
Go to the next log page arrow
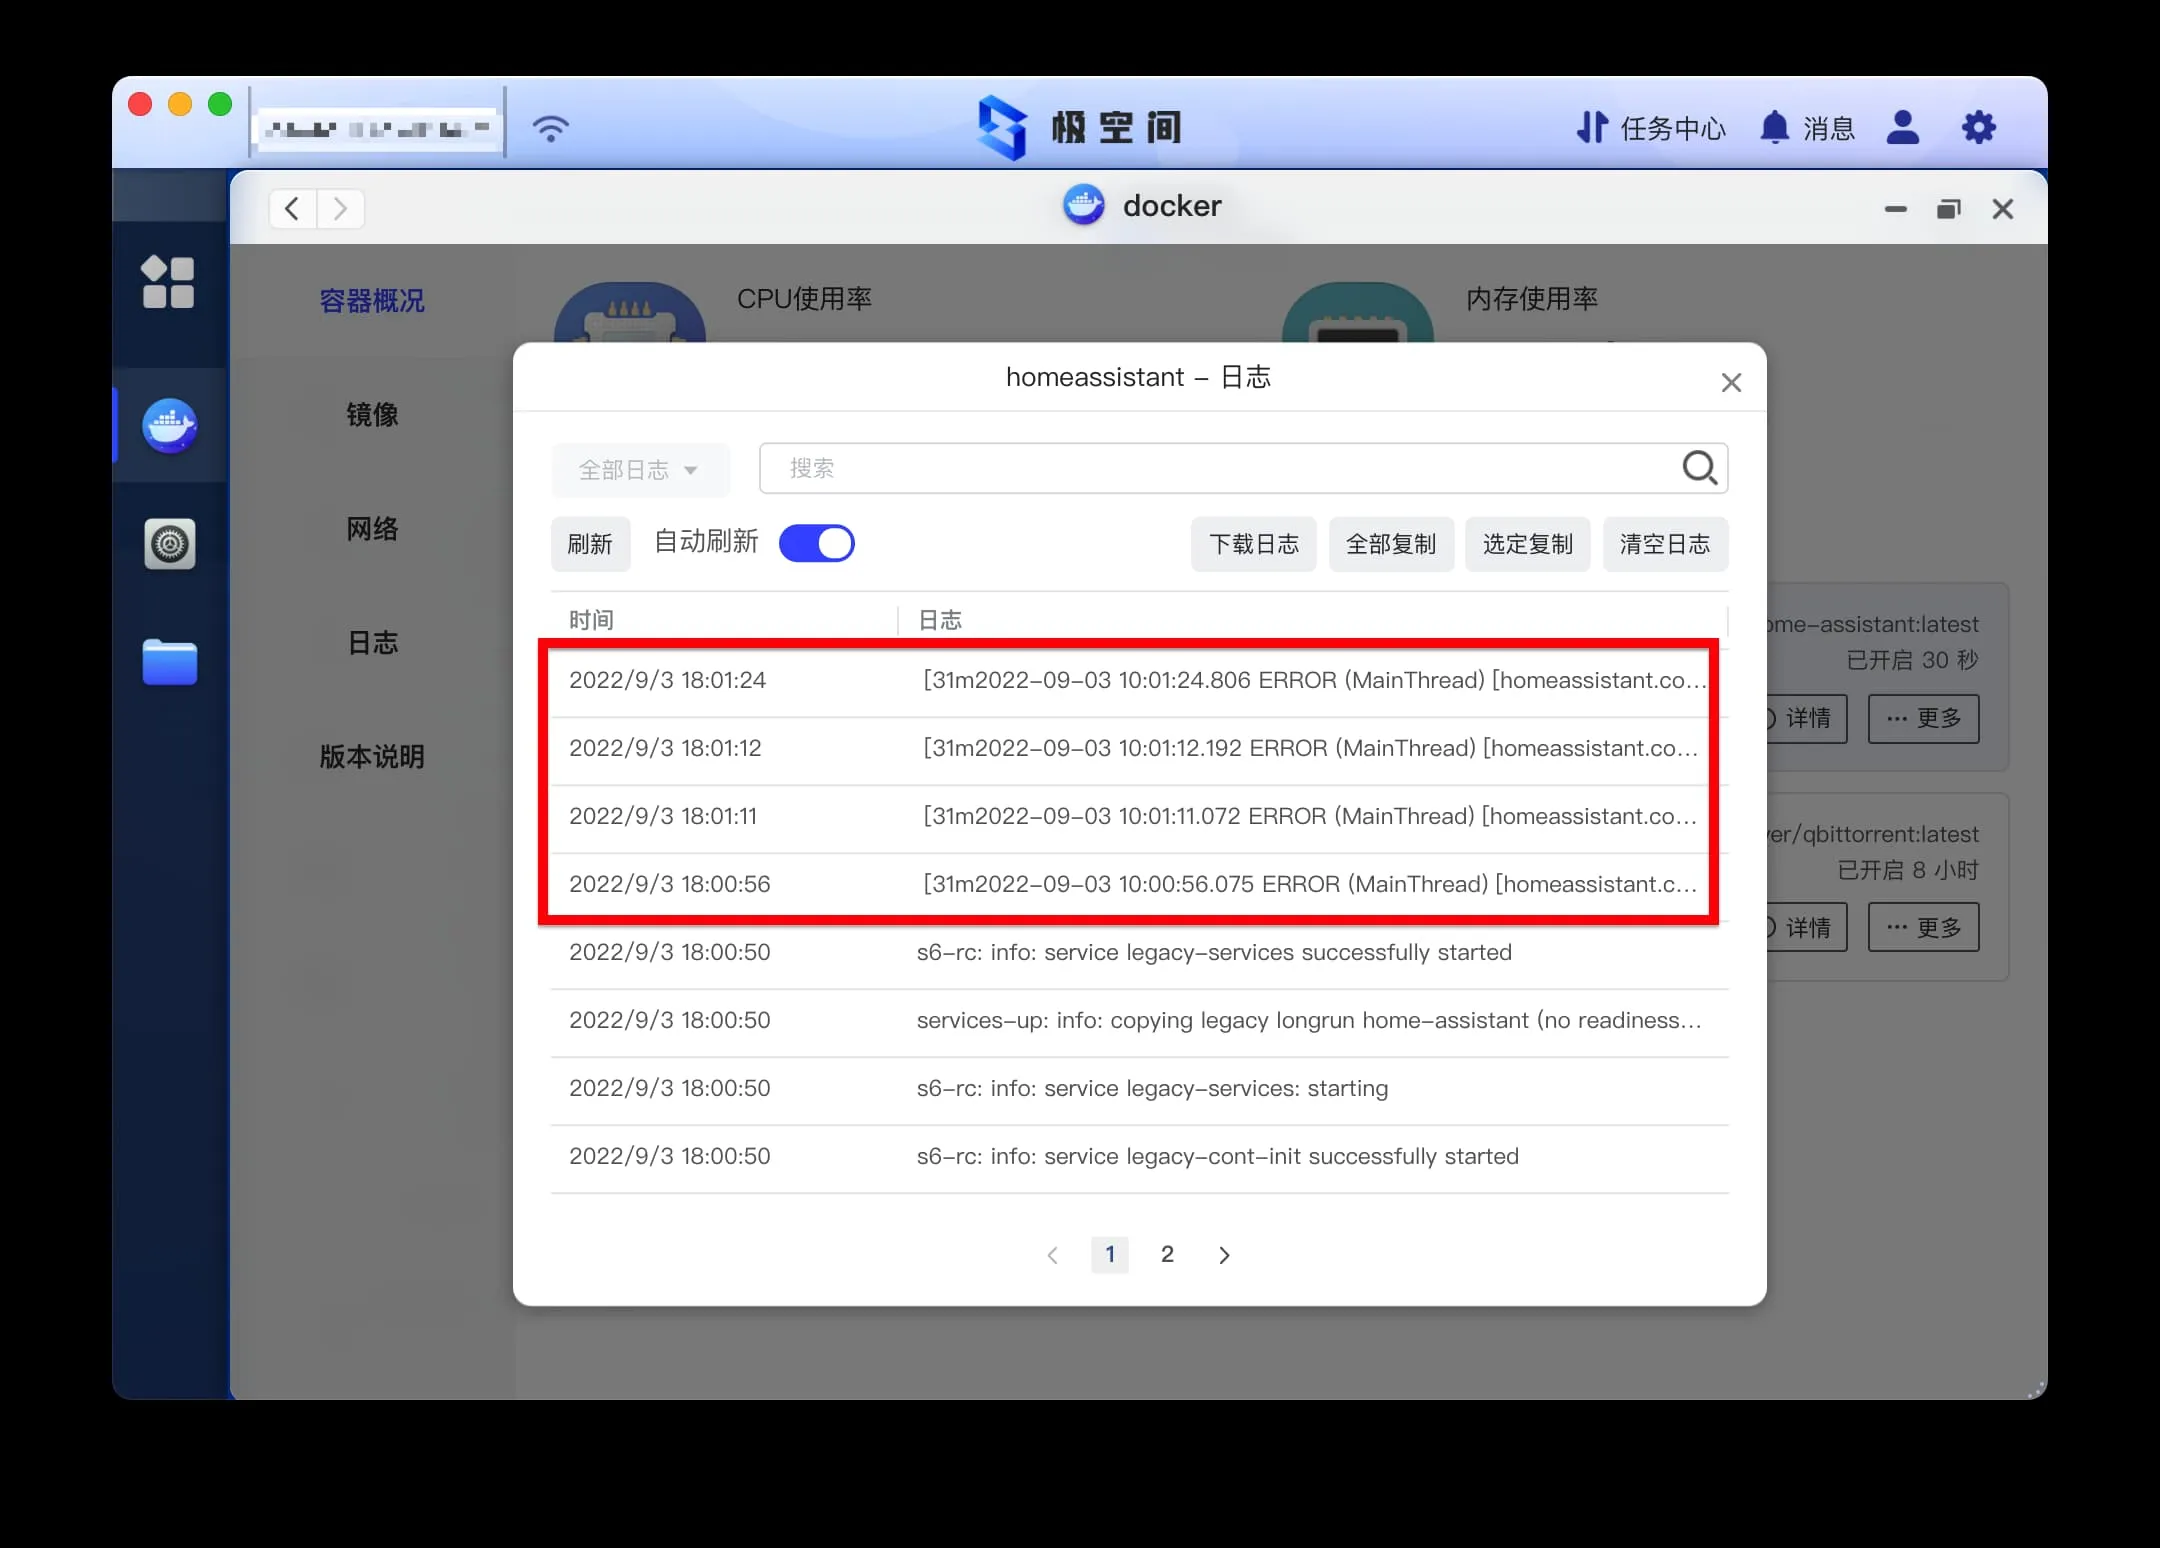point(1224,1255)
